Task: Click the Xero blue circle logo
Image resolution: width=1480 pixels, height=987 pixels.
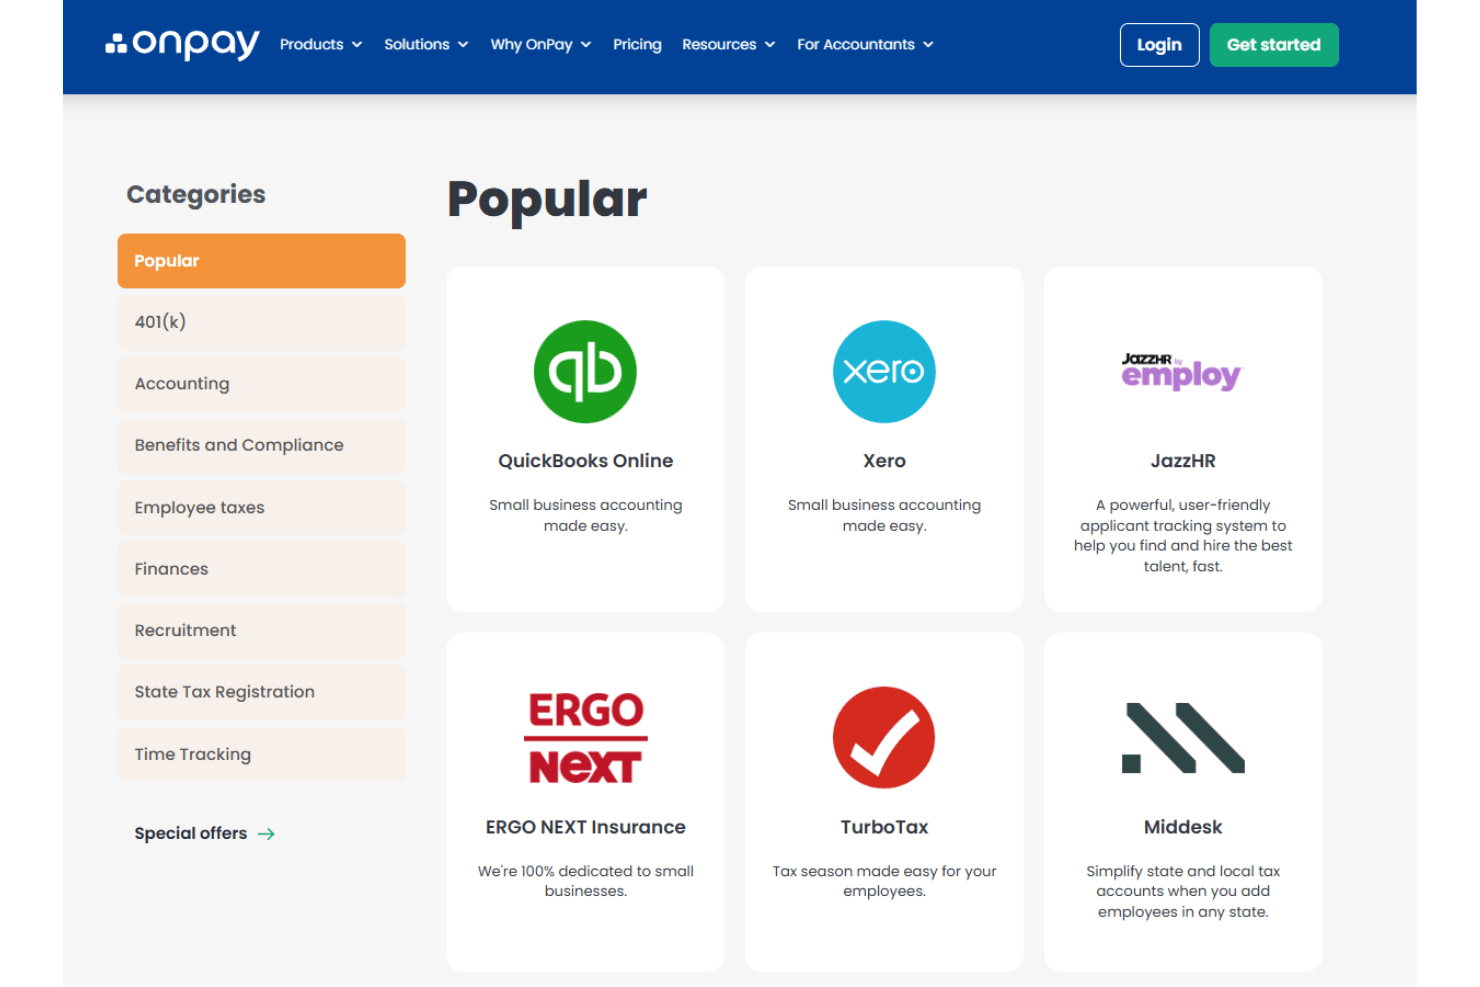Action: [884, 371]
